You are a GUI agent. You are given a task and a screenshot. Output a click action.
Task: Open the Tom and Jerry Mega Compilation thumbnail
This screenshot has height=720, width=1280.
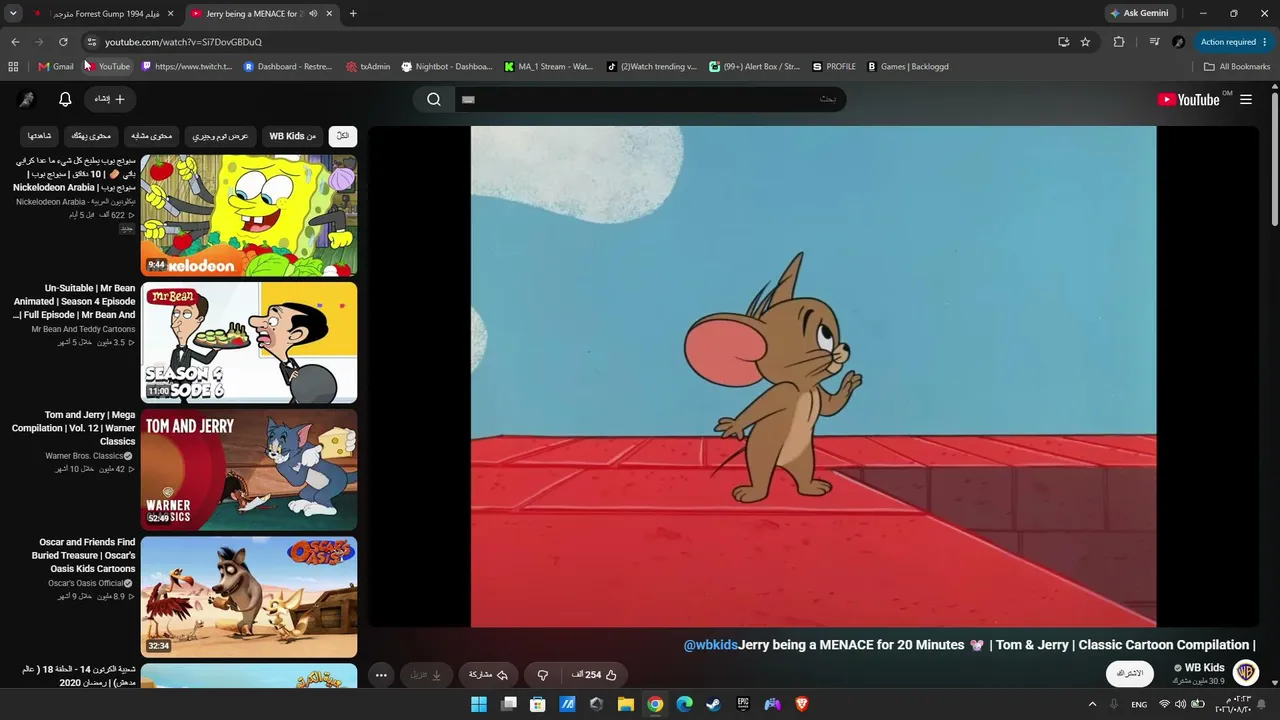point(249,469)
